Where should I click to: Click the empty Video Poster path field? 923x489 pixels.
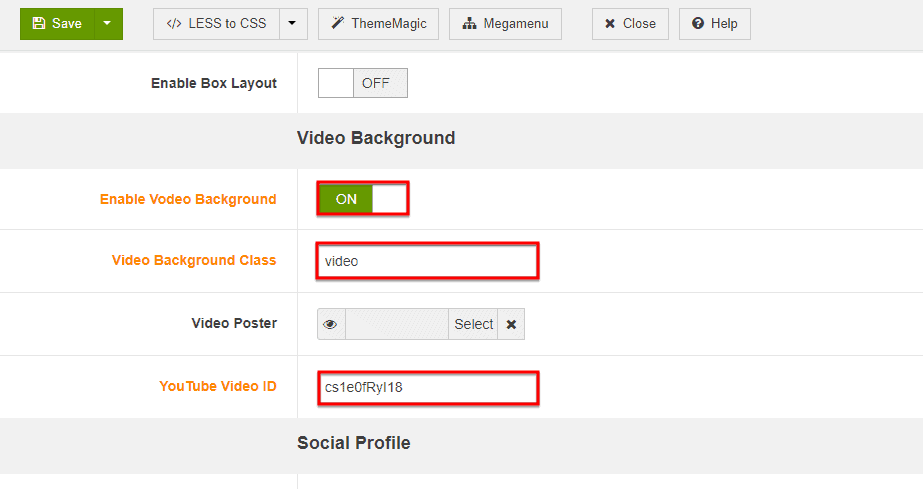(x=396, y=324)
